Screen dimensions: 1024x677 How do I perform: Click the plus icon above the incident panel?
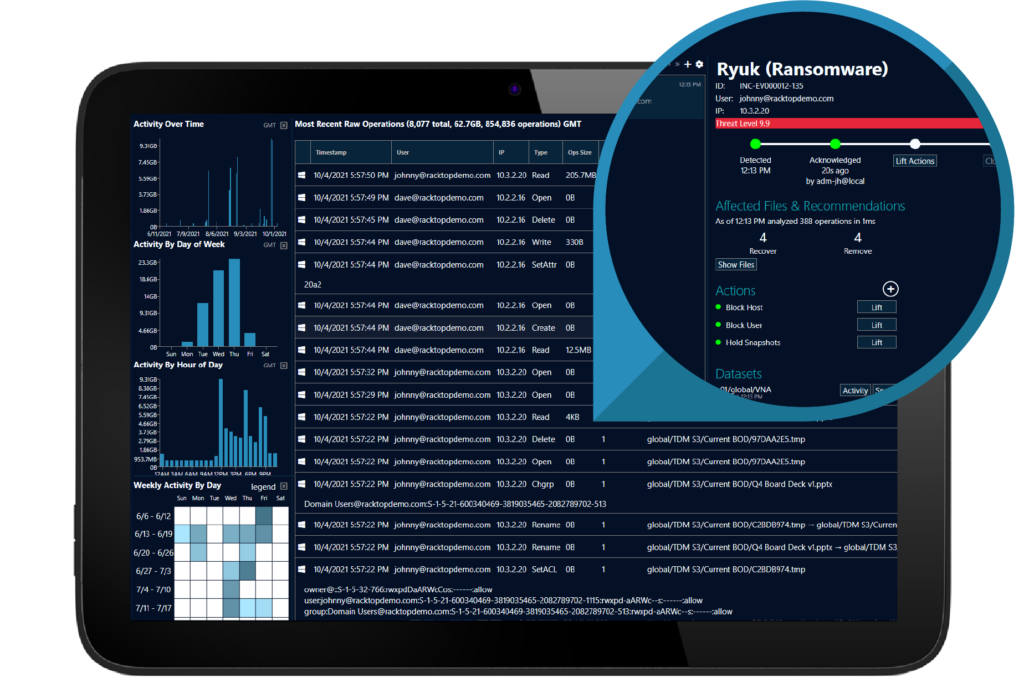pos(687,64)
